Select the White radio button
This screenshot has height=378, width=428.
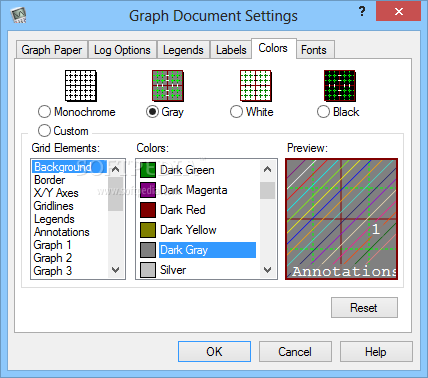pyautogui.click(x=236, y=112)
